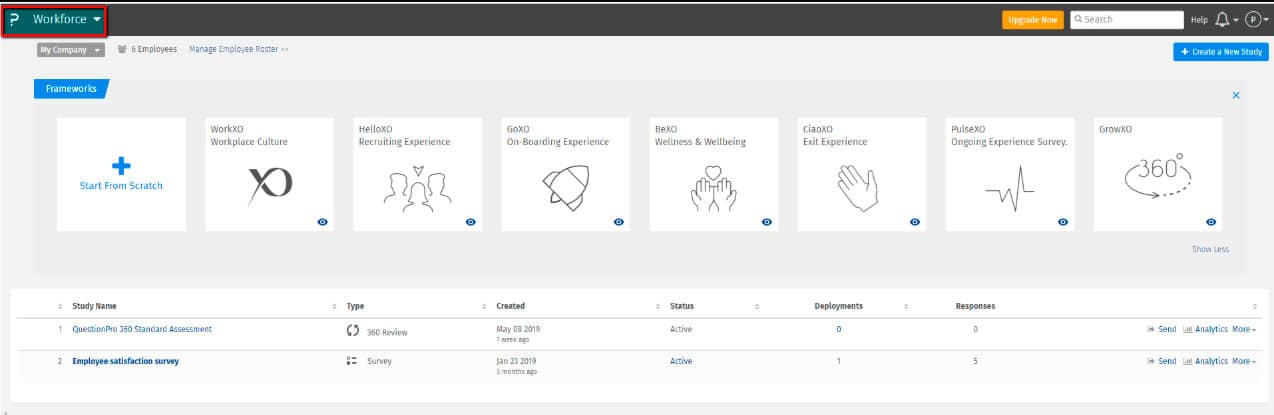Expand More menu for 360 Assessment
This screenshot has height=415, width=1274.
(x=1244, y=331)
